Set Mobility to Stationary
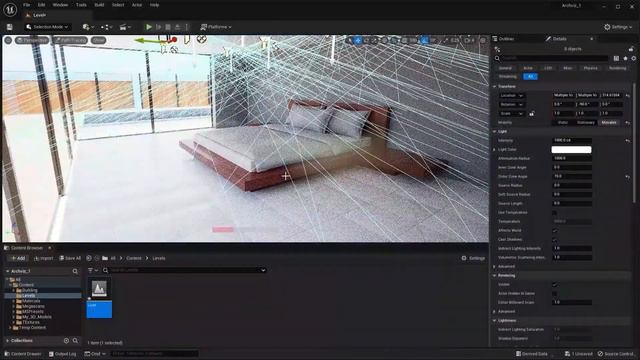This screenshot has height=360, width=640. [x=586, y=122]
